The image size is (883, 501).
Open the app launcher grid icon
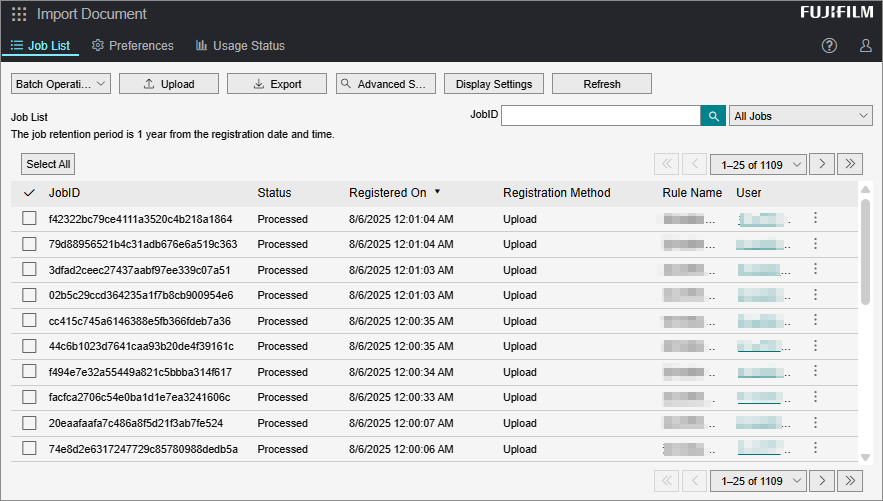tap(19, 14)
